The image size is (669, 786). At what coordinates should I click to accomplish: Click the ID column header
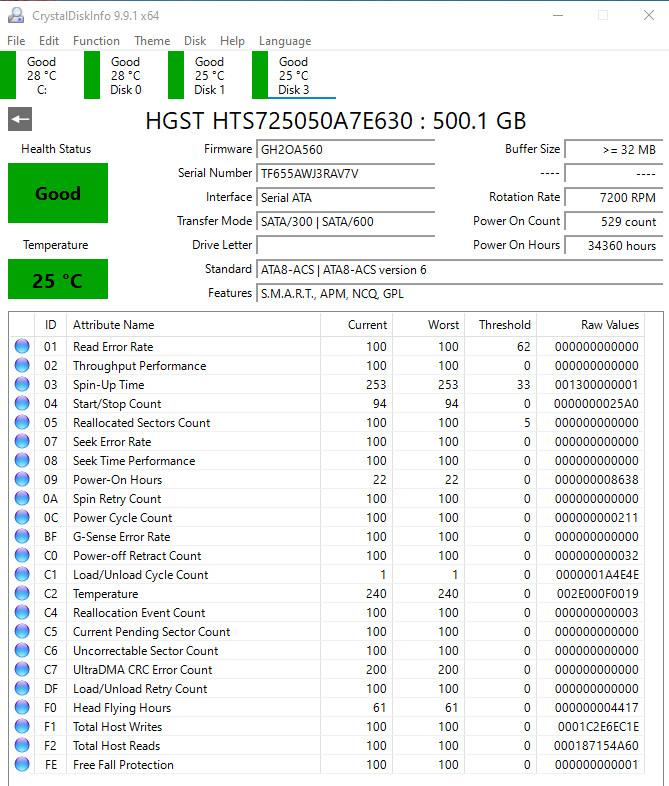point(50,325)
